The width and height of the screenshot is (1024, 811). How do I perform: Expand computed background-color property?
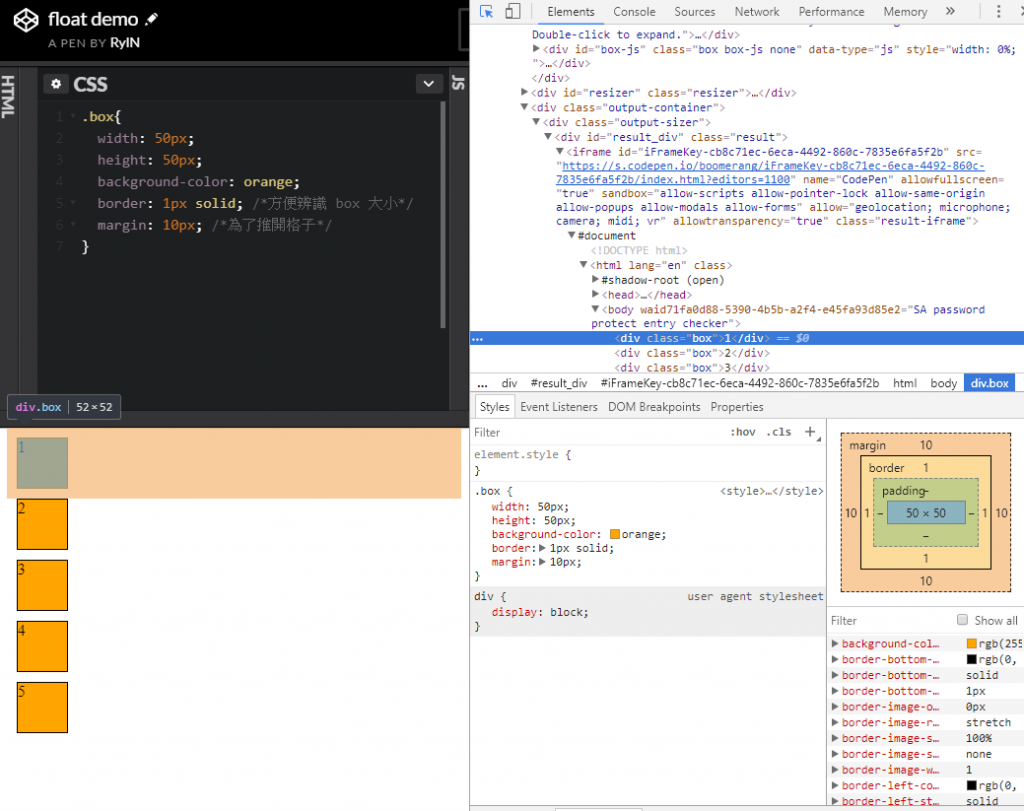point(835,643)
